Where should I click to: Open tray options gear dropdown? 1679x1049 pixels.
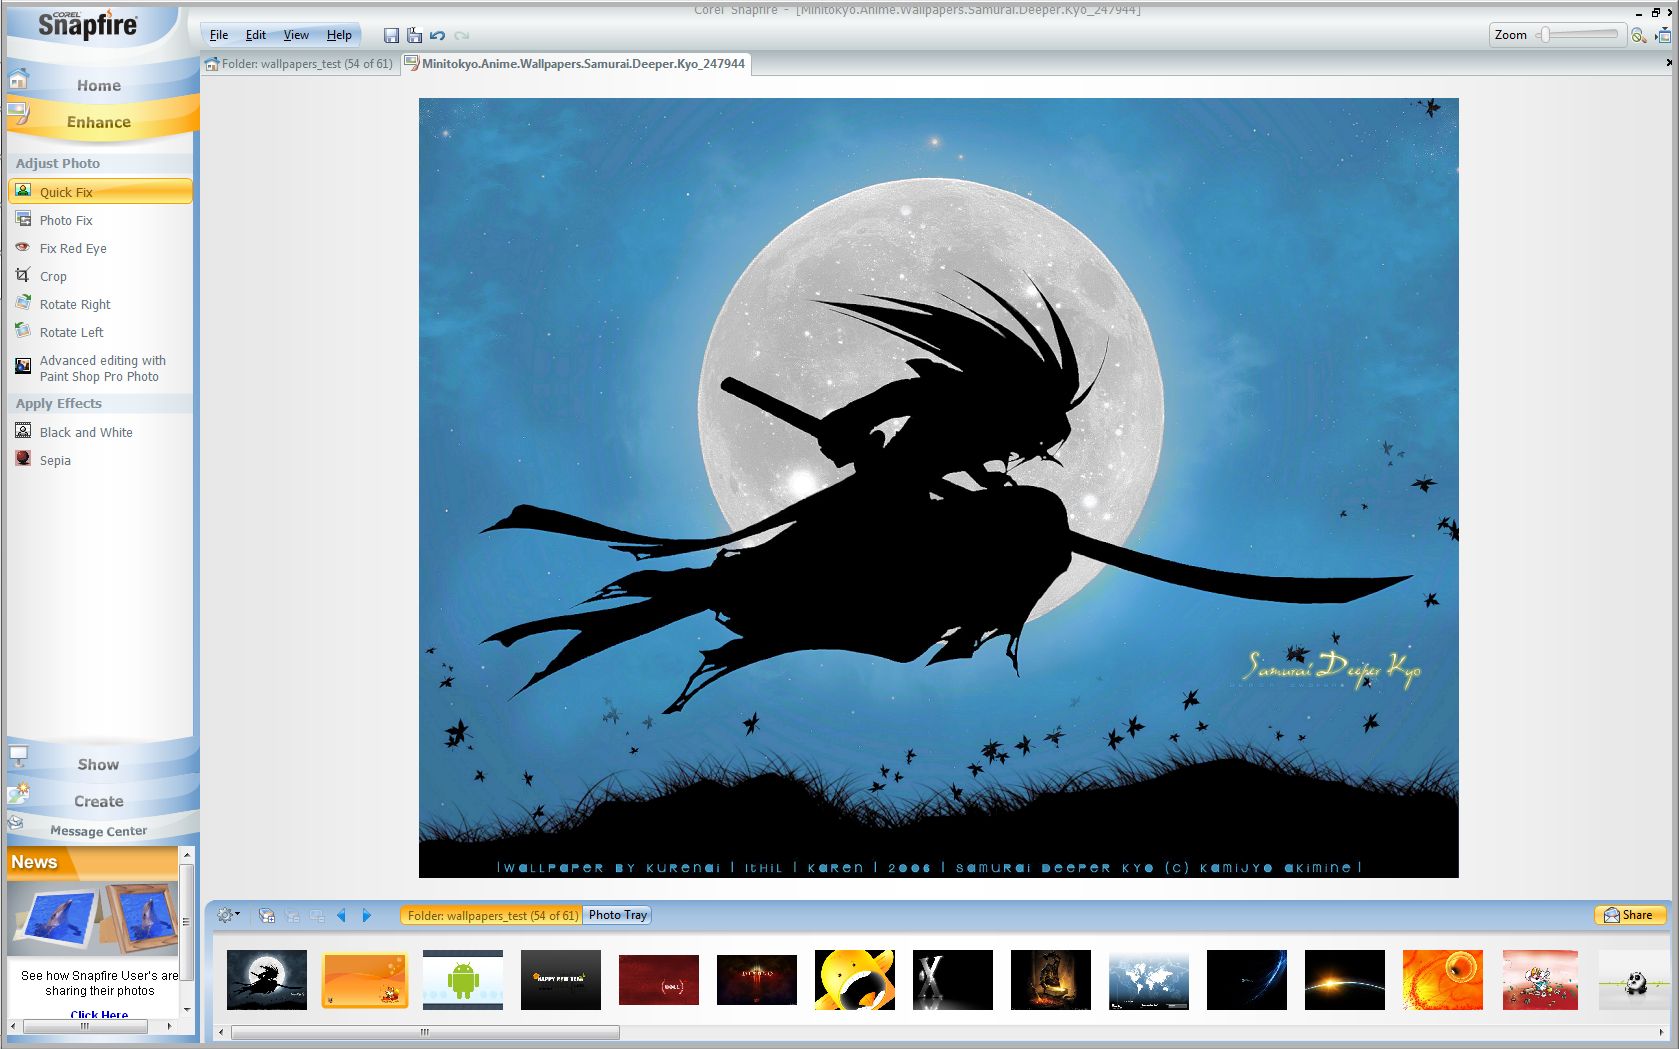coord(228,915)
